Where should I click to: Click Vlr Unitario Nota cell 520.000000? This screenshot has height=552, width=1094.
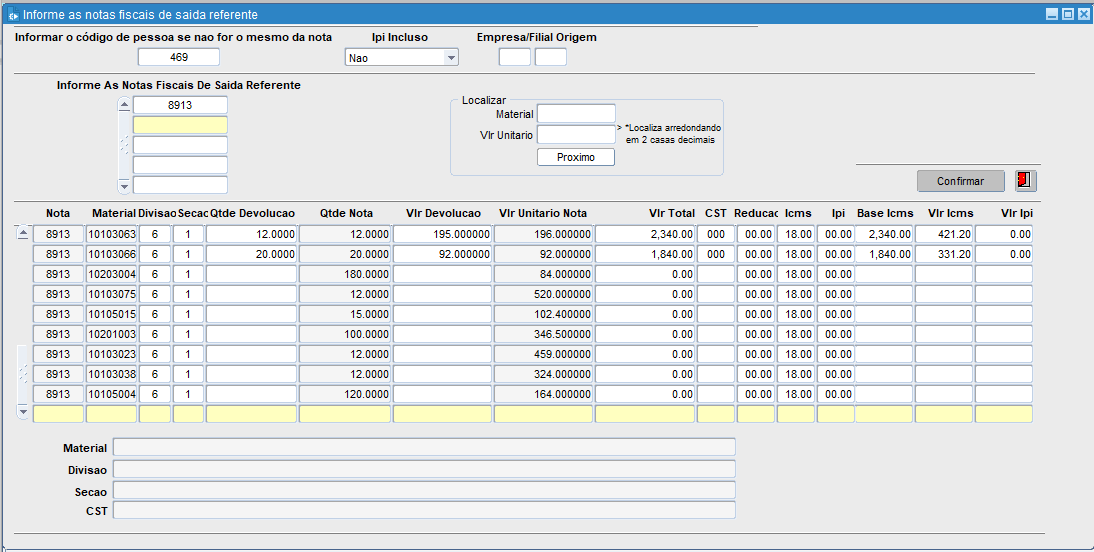tap(544, 294)
